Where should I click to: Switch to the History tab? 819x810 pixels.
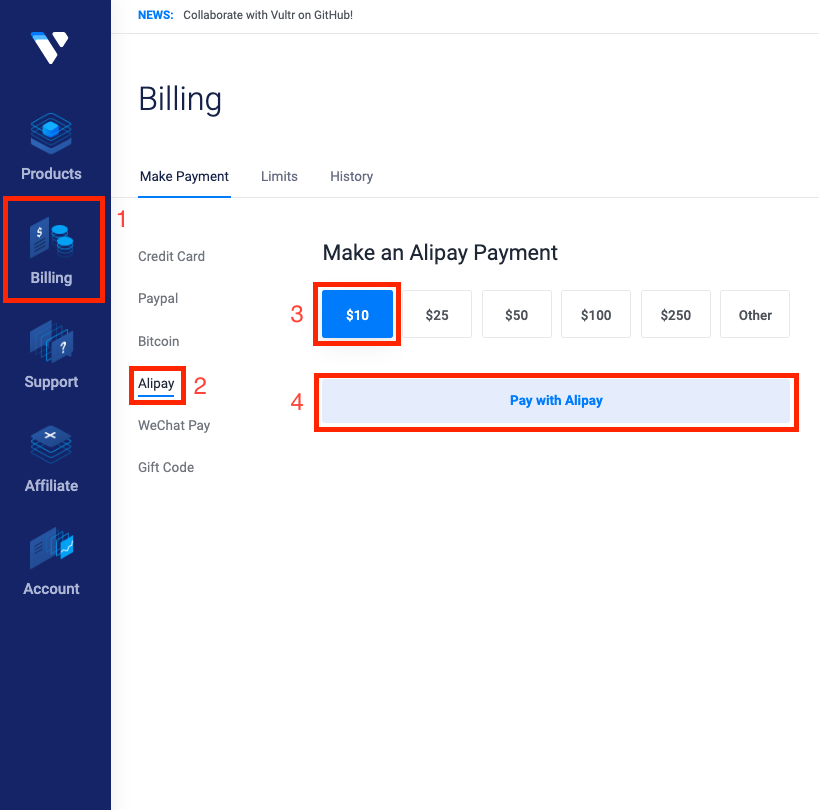click(x=352, y=177)
